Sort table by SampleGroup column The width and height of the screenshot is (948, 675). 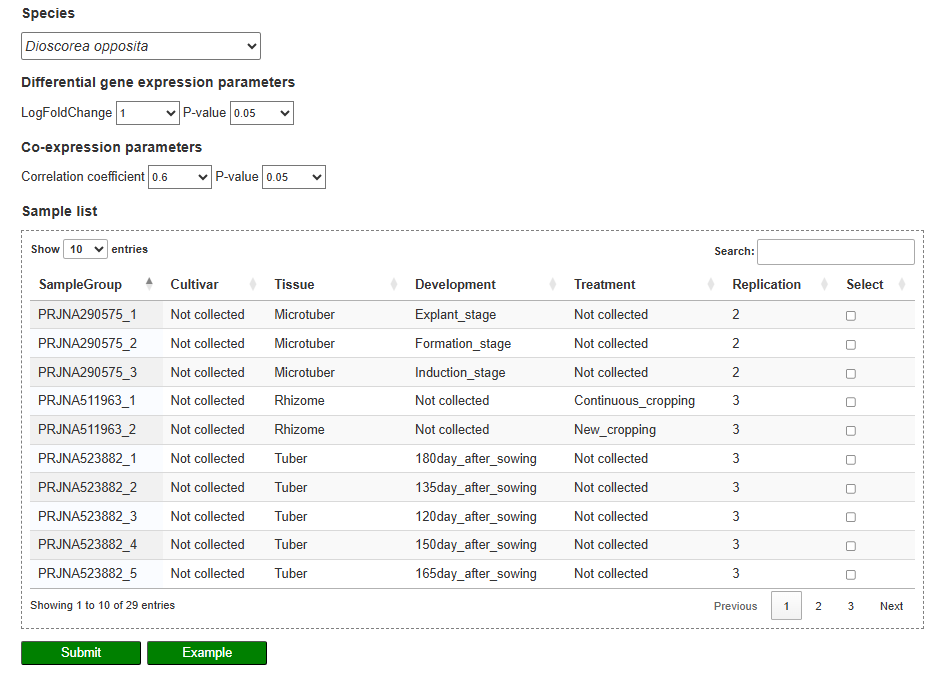point(80,285)
